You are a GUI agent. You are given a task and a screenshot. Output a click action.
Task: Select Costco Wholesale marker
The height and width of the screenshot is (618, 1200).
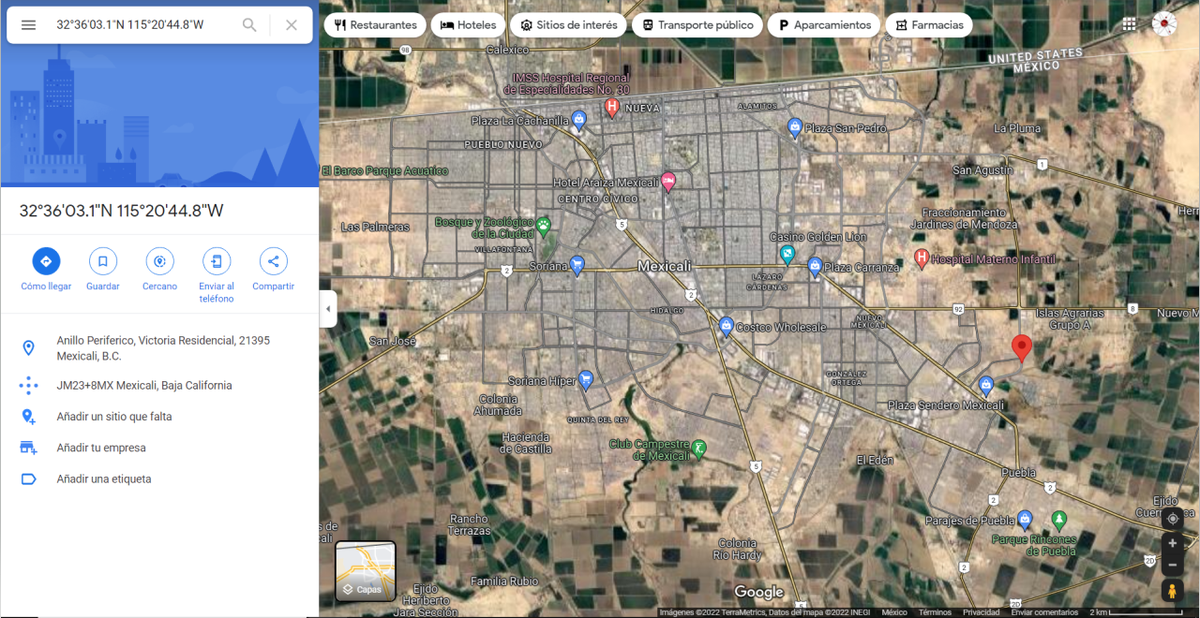tap(727, 327)
